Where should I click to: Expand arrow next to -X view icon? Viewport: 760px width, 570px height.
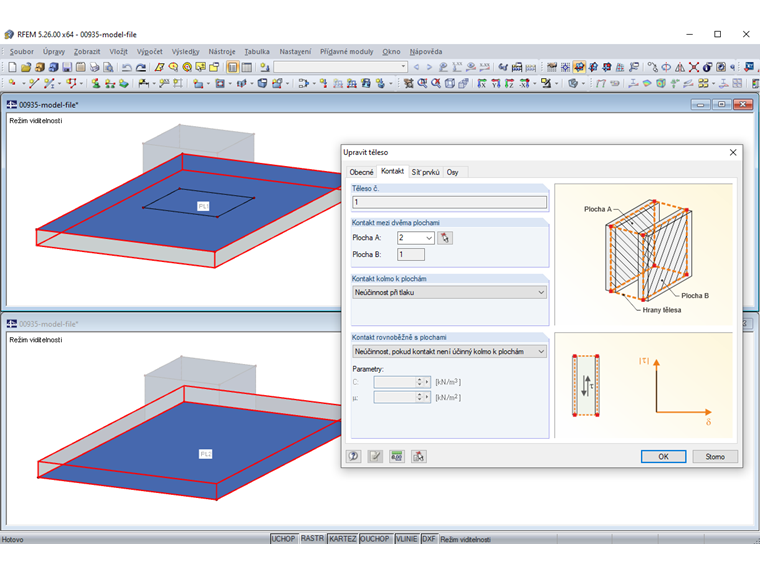click(x=535, y=84)
